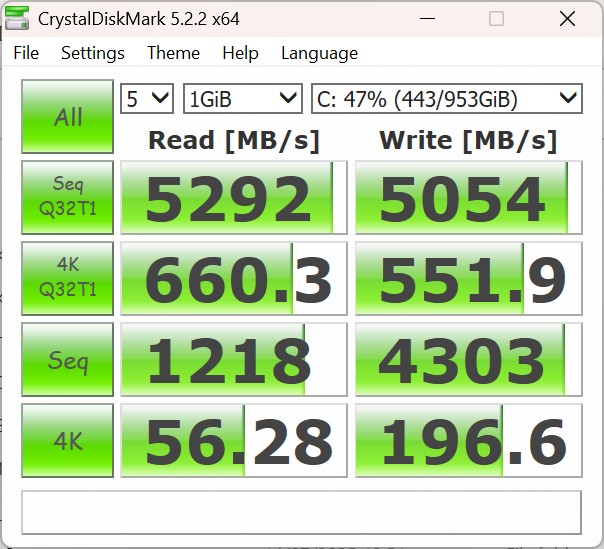Open the Theme menu
The height and width of the screenshot is (549, 604).
pos(173,53)
